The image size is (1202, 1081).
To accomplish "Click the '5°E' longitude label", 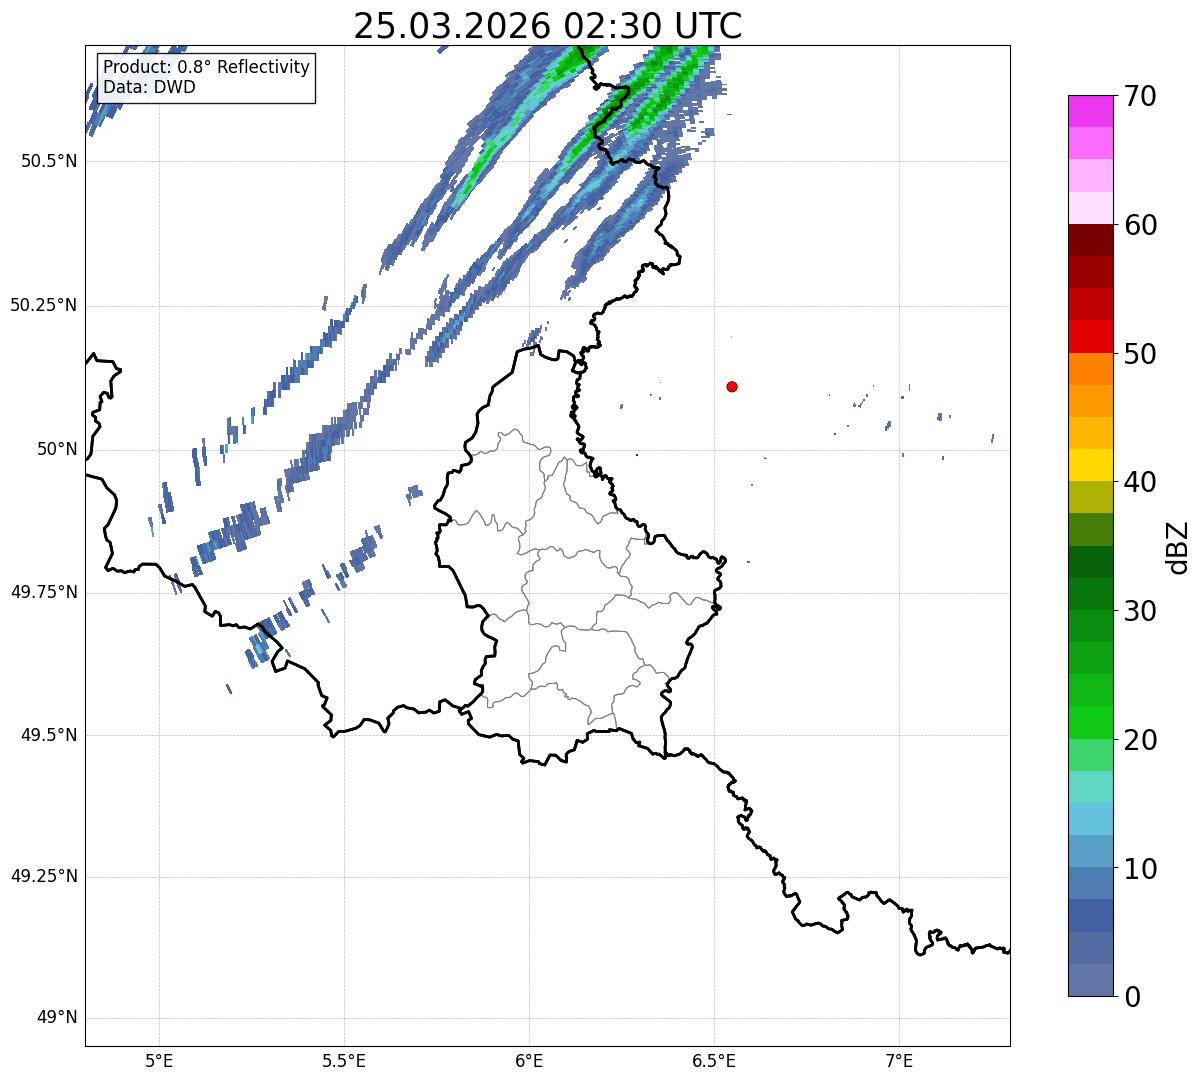I will (x=159, y=1060).
